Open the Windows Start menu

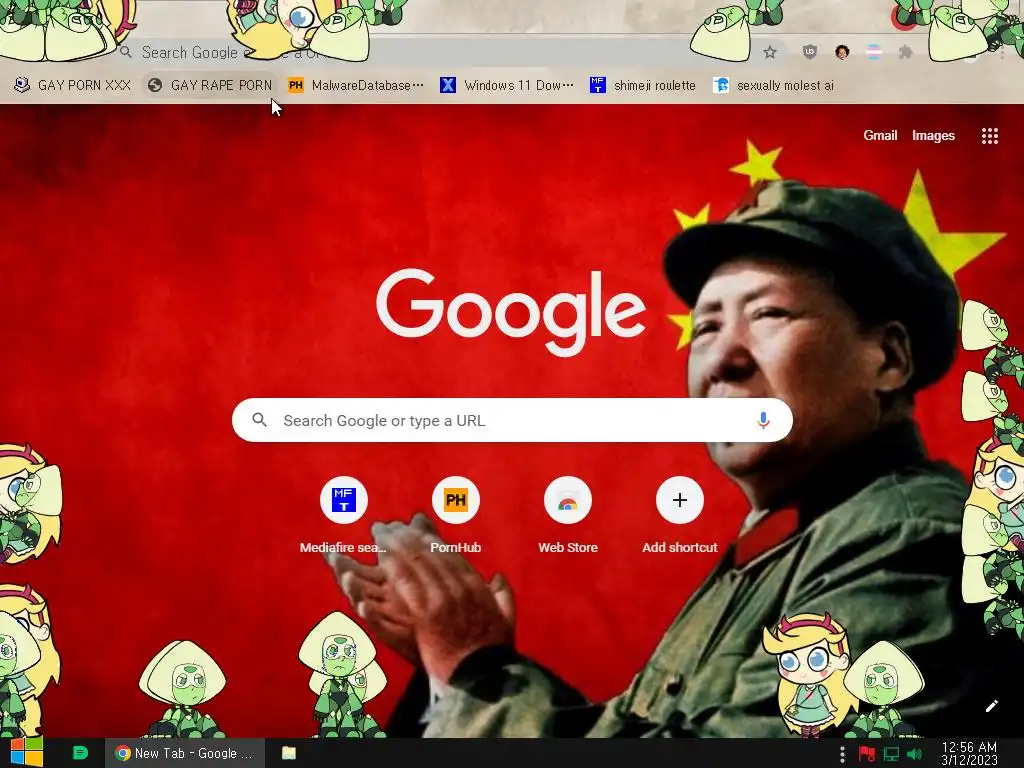pyautogui.click(x=26, y=753)
